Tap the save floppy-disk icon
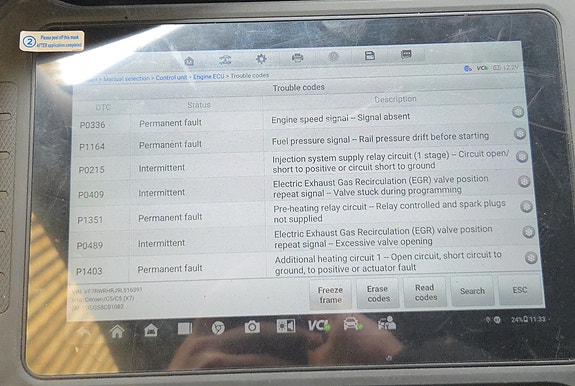The image size is (575, 386). pyautogui.click(x=370, y=55)
